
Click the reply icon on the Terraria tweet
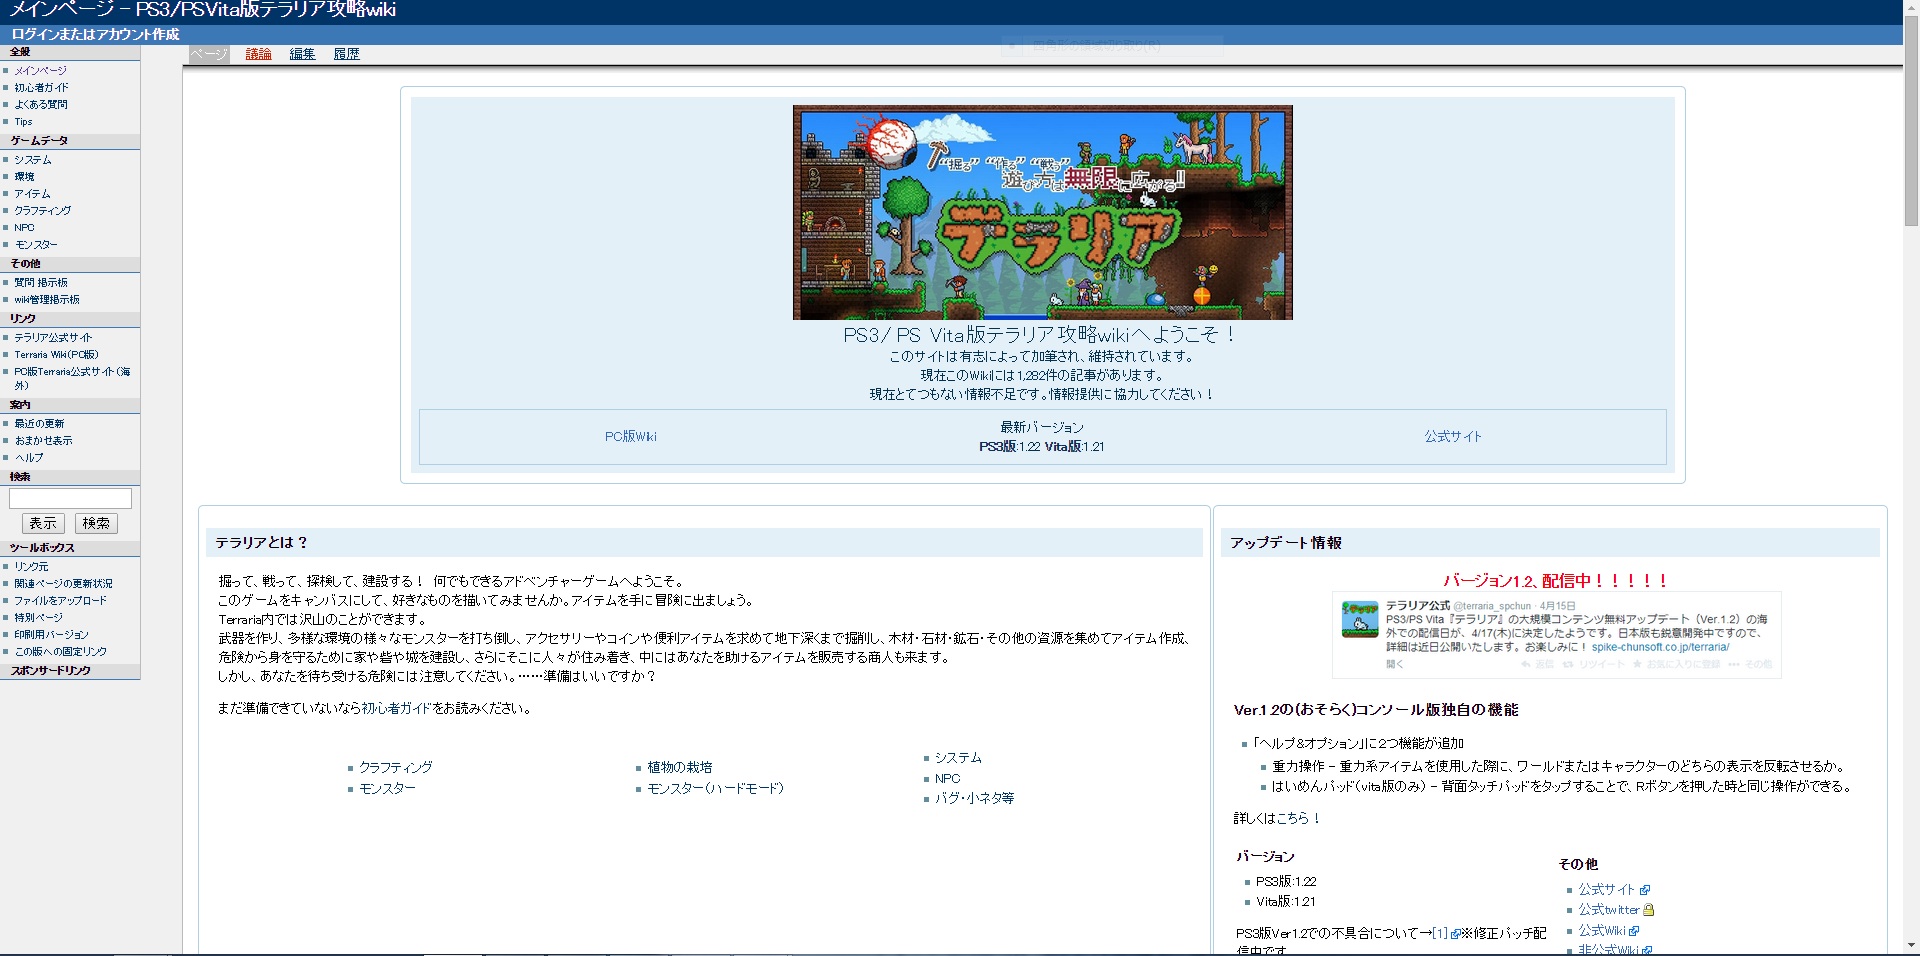[1525, 664]
